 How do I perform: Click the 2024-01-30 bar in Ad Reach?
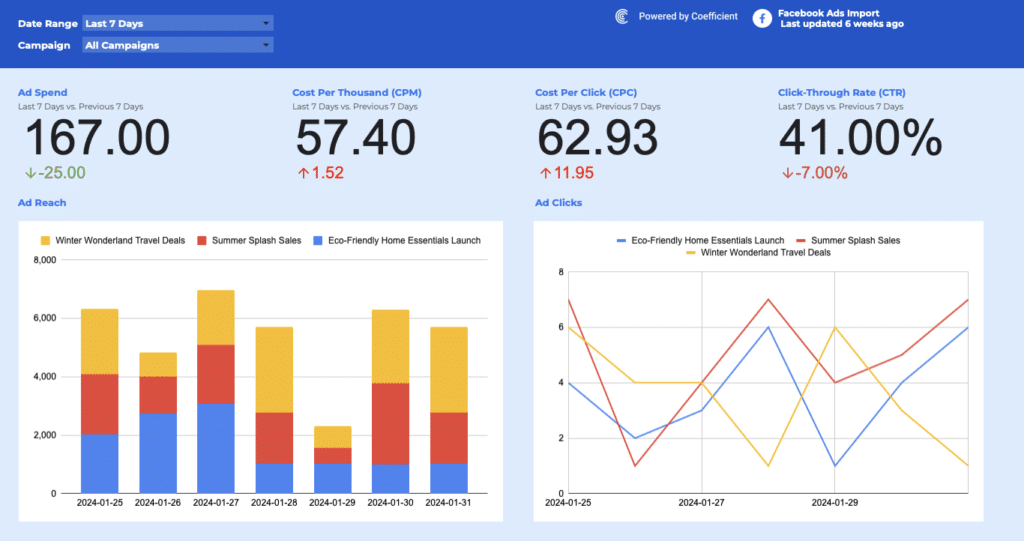coord(391,401)
